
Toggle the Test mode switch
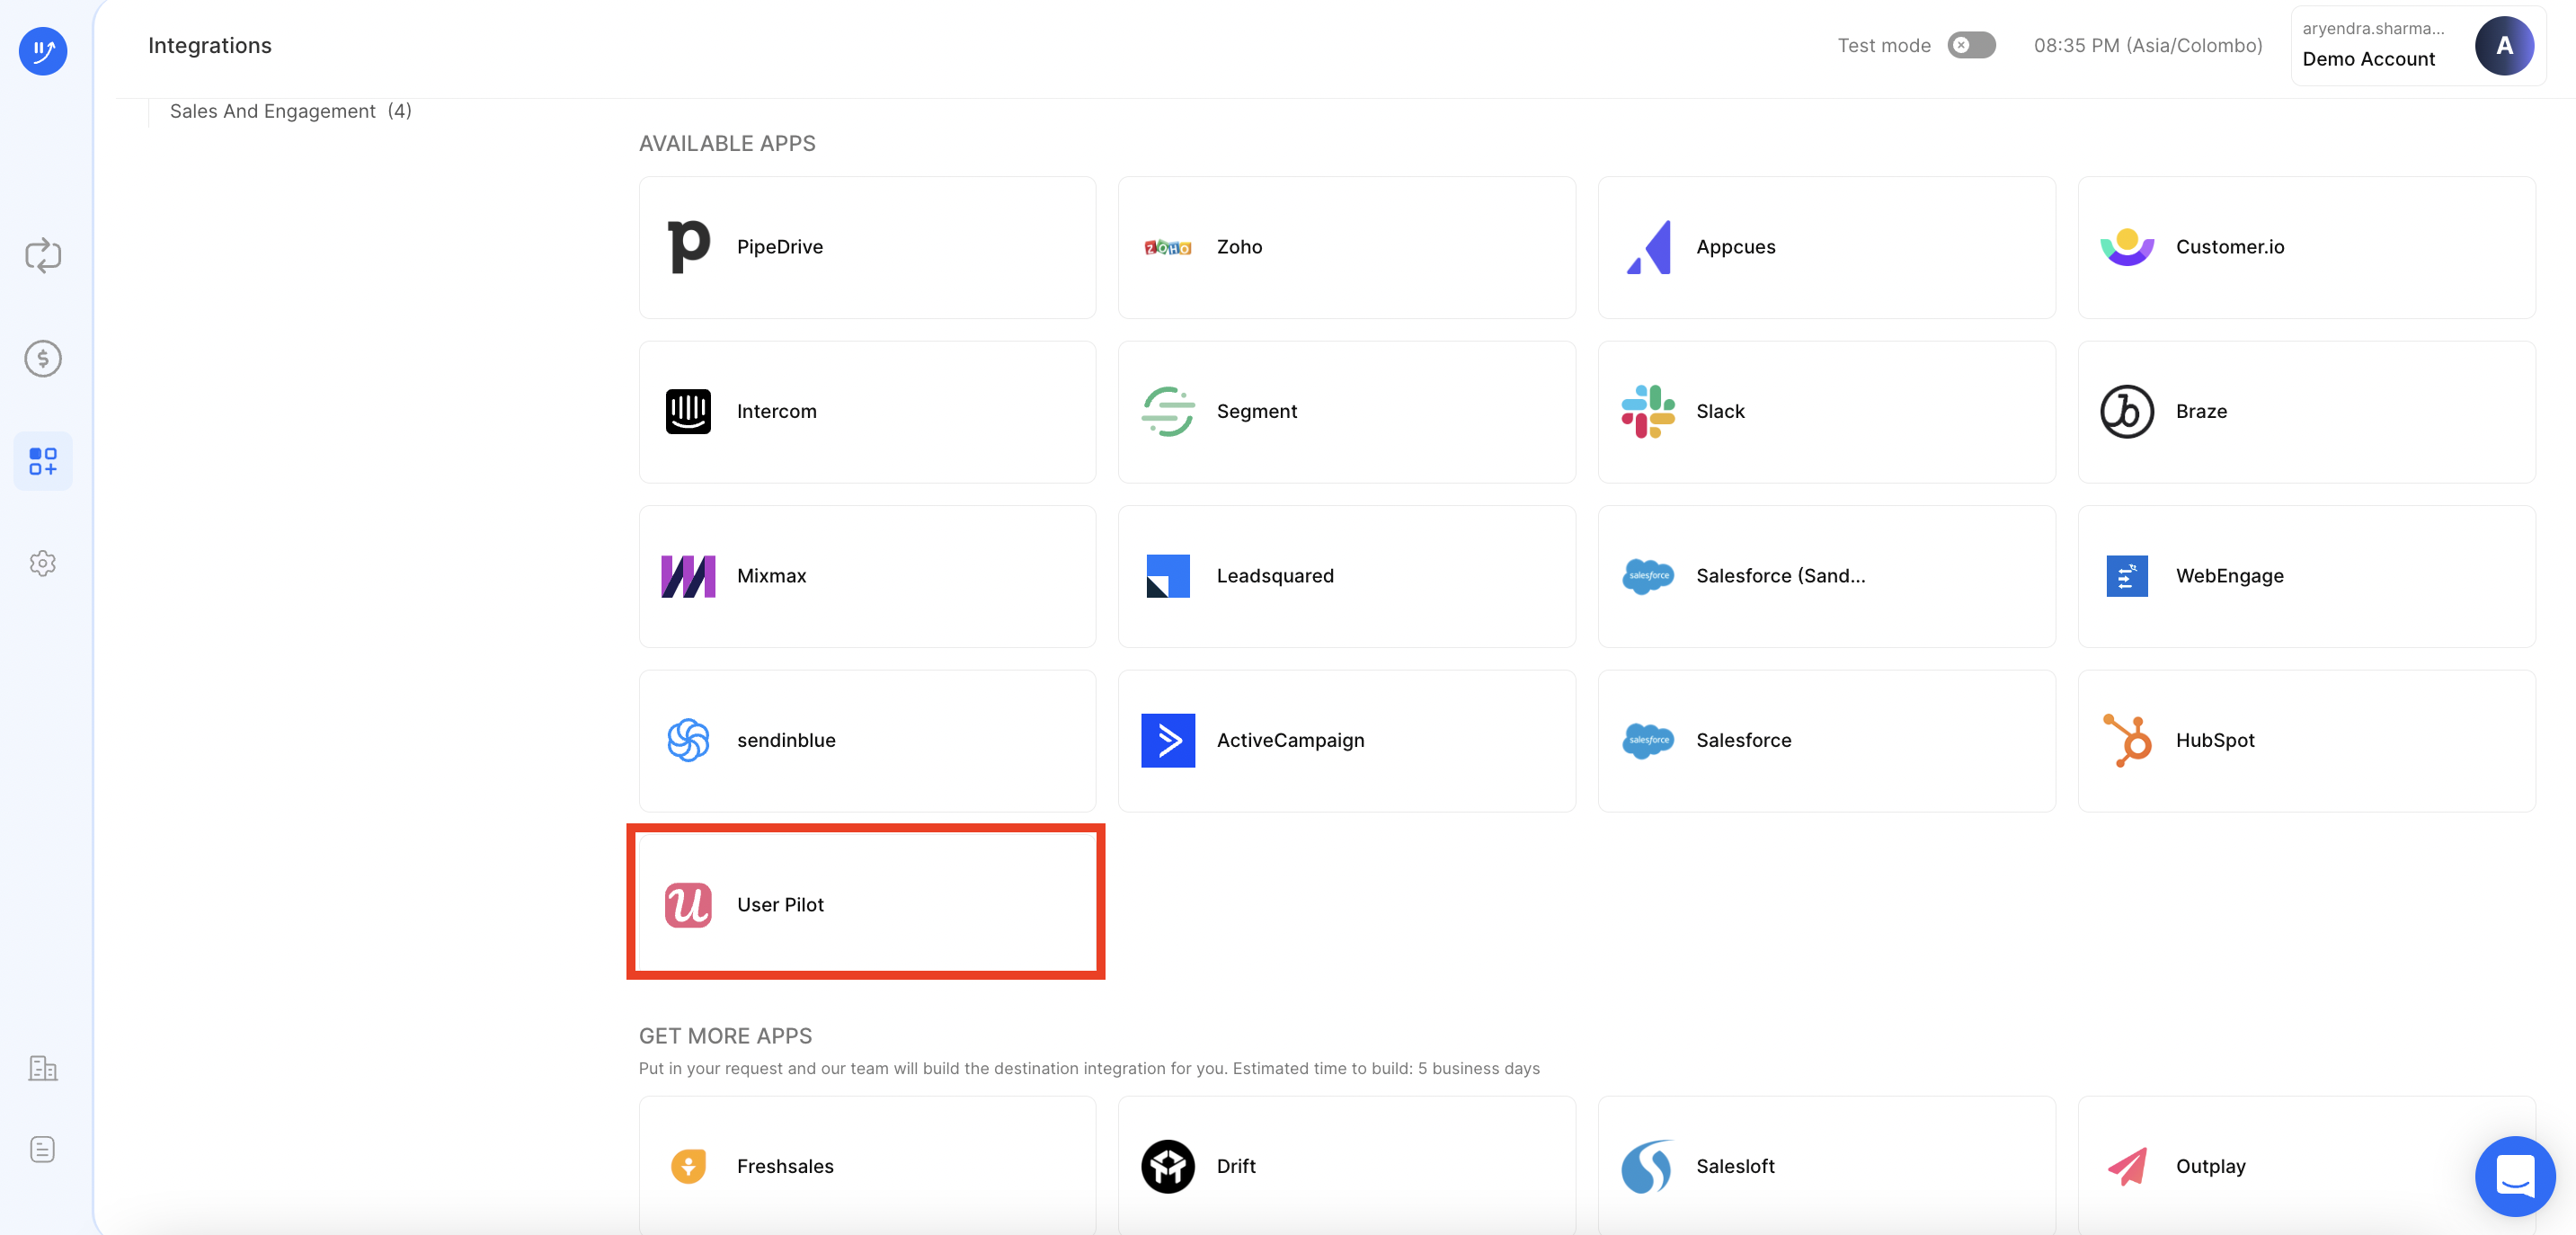tap(1971, 45)
